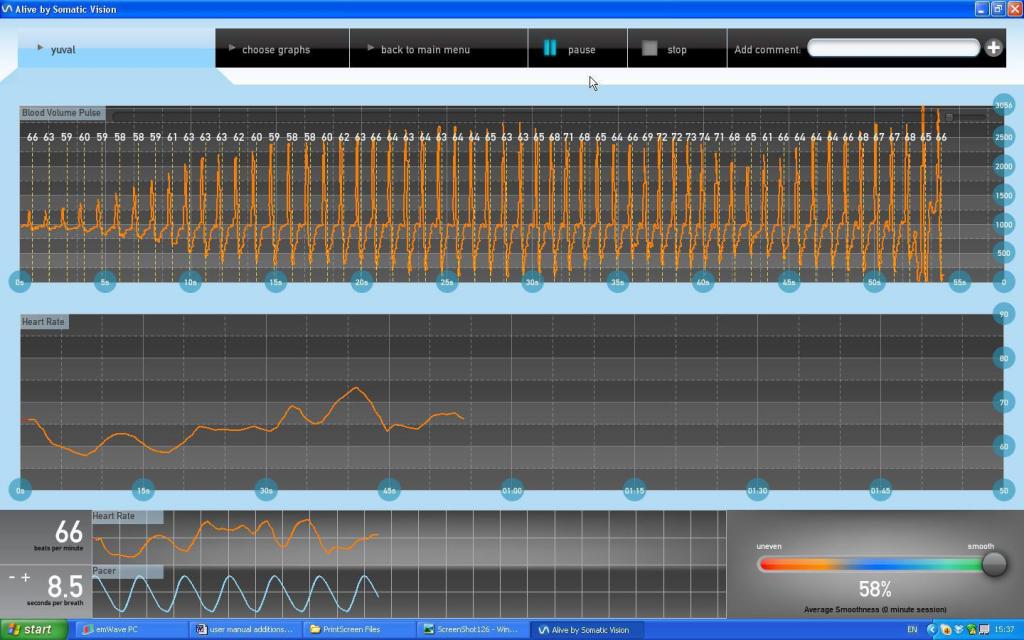
Task: Click the 3056 scale bubble on pulse graph
Action: (x=1003, y=105)
